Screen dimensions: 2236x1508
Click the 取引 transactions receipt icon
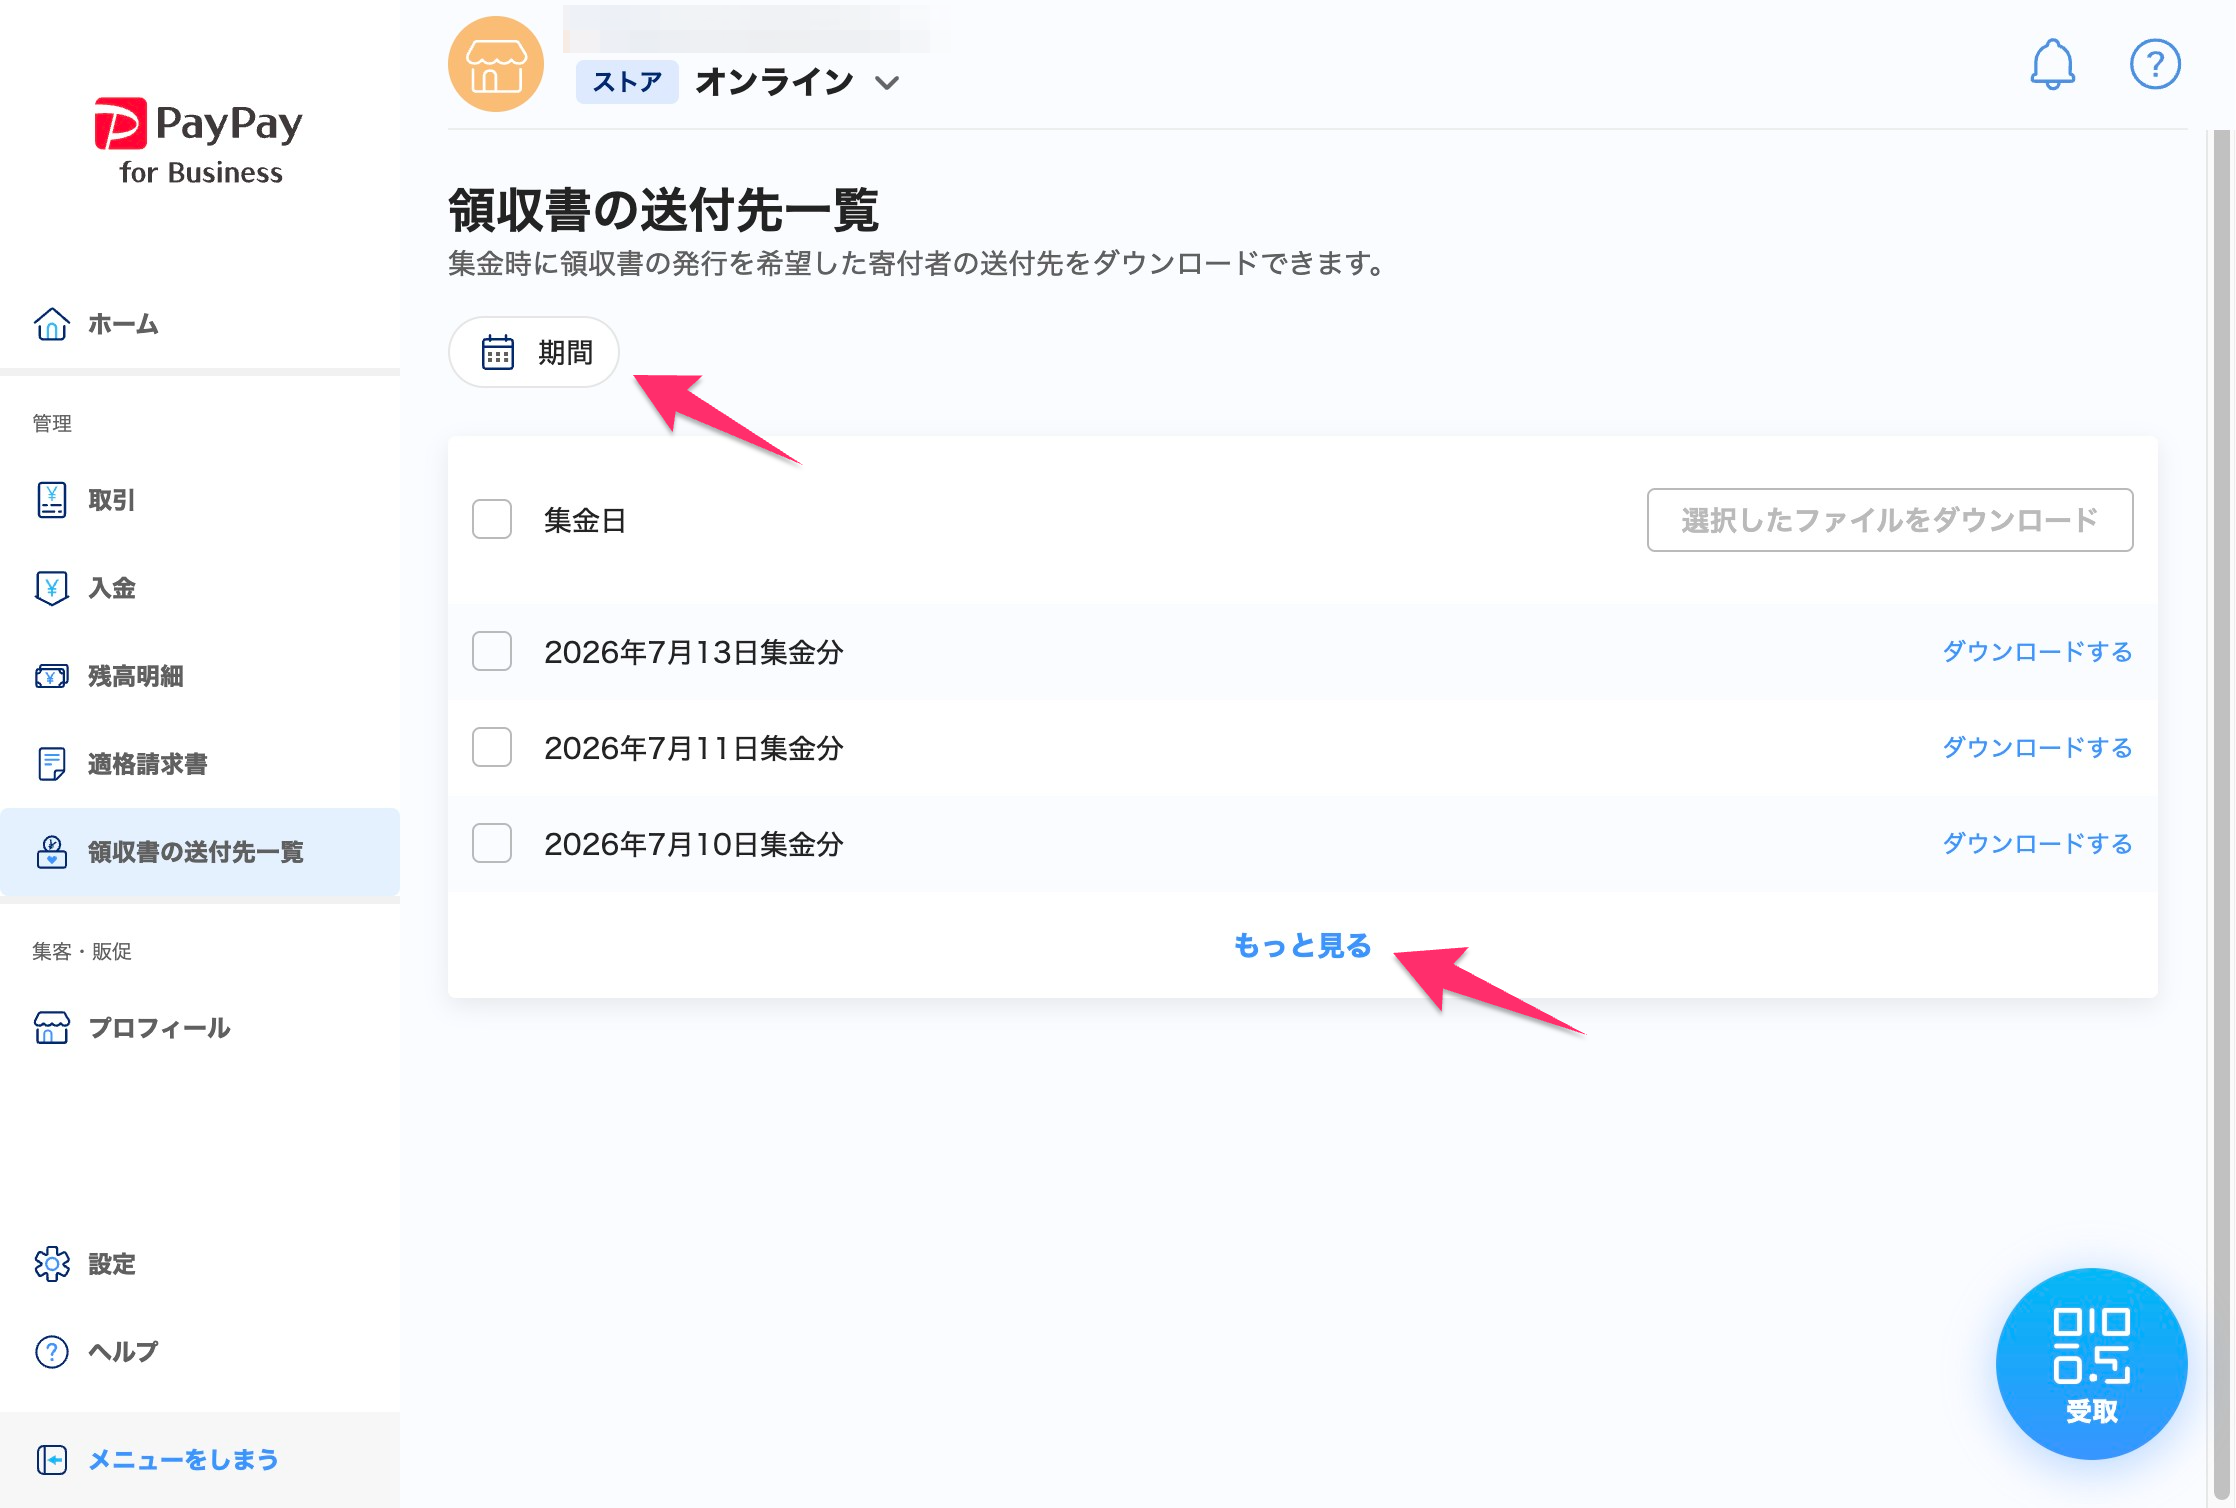52,500
